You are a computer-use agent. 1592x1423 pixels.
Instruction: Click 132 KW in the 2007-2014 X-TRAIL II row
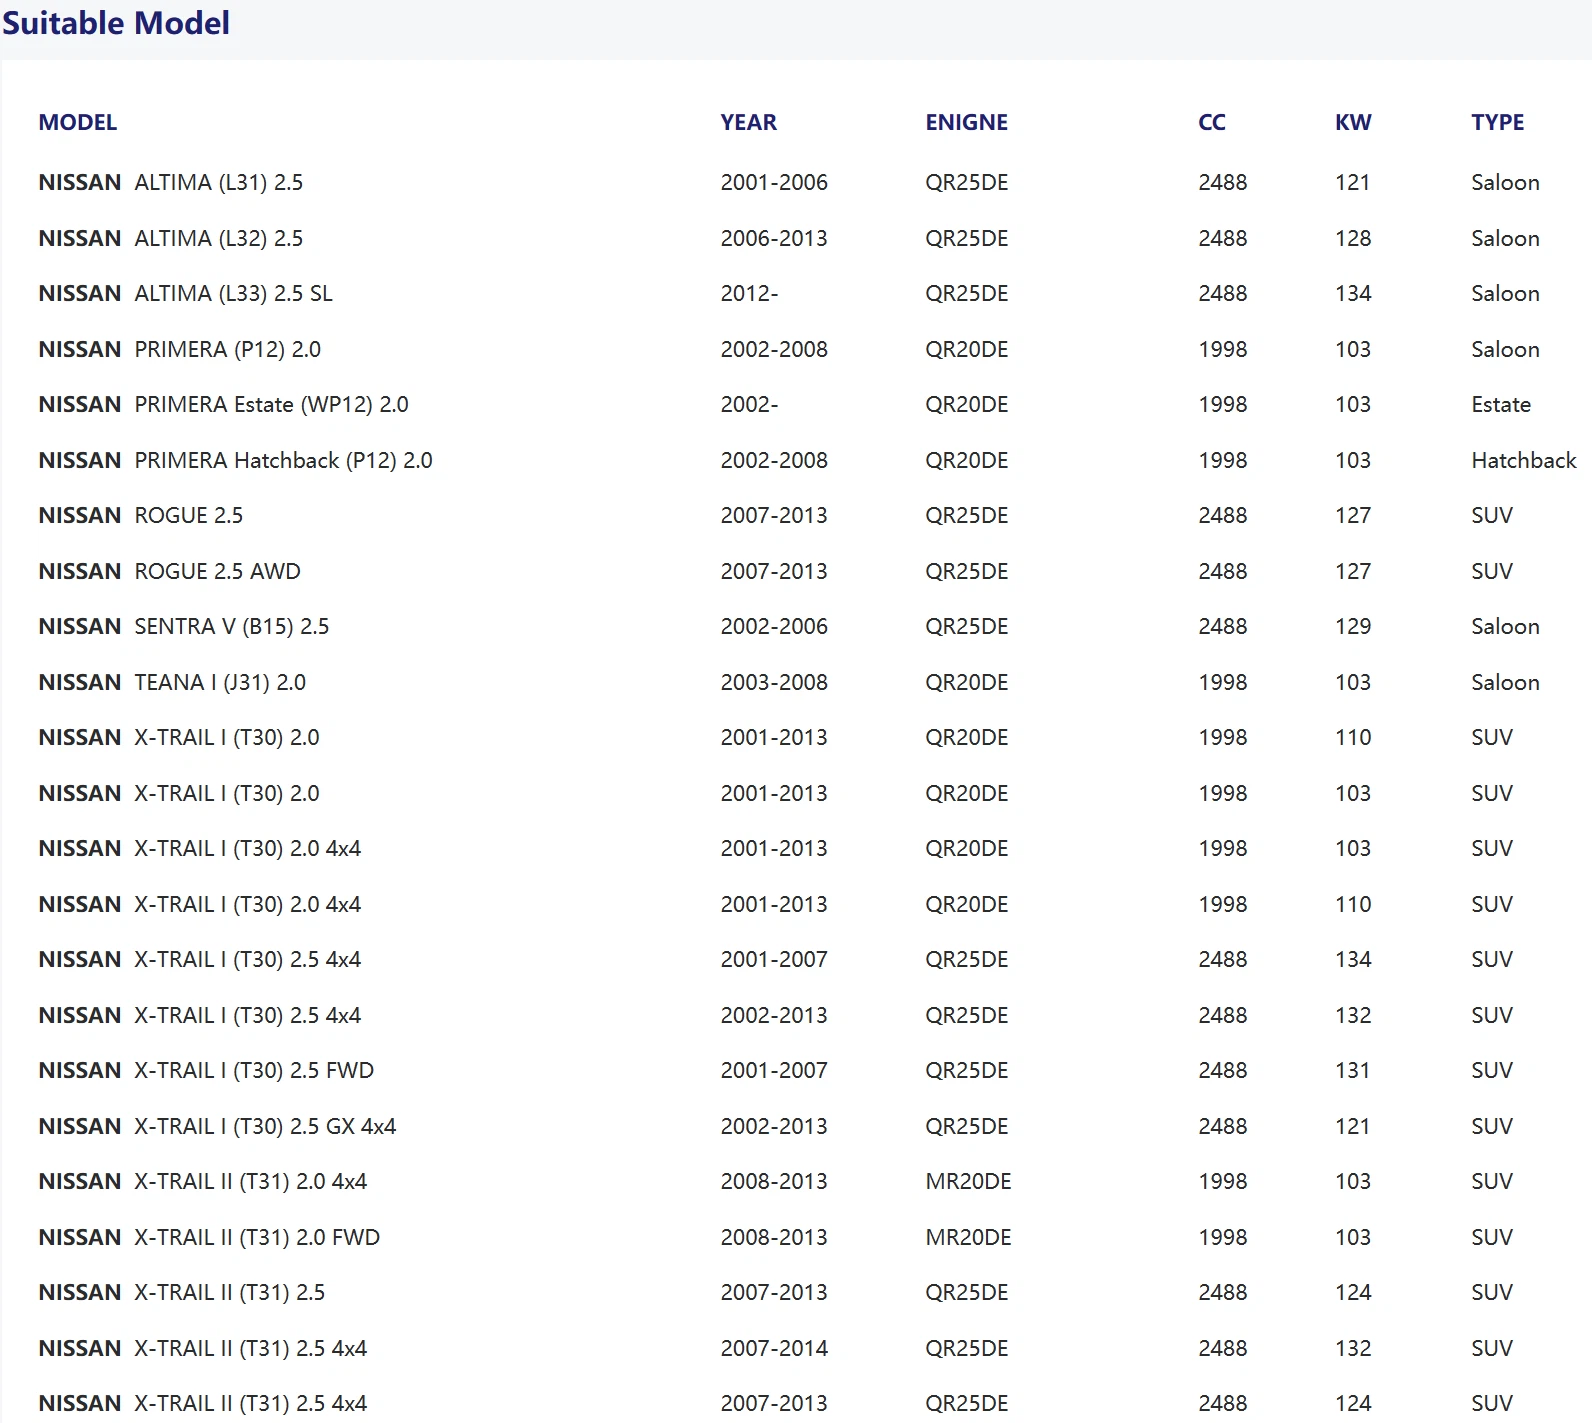[1353, 1348]
